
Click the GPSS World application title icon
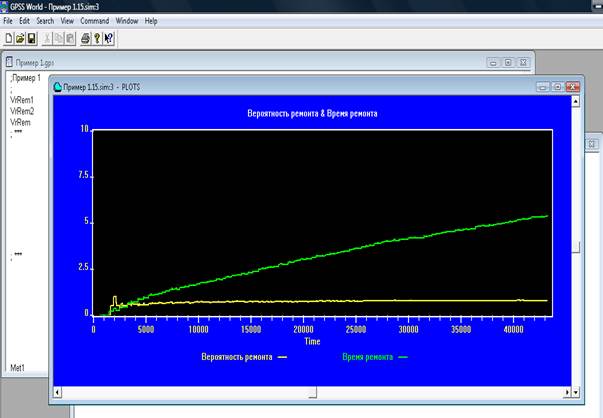click(4, 6)
